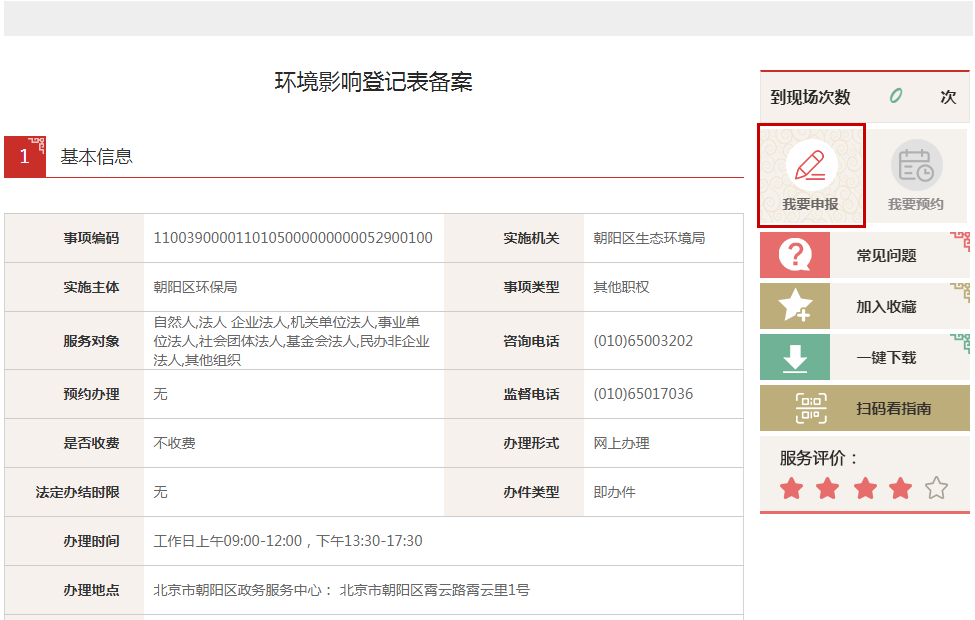Viewport: 975px width, 620px height.
Task: Click the 扫码看指南 QR code icon
Action: (811, 408)
